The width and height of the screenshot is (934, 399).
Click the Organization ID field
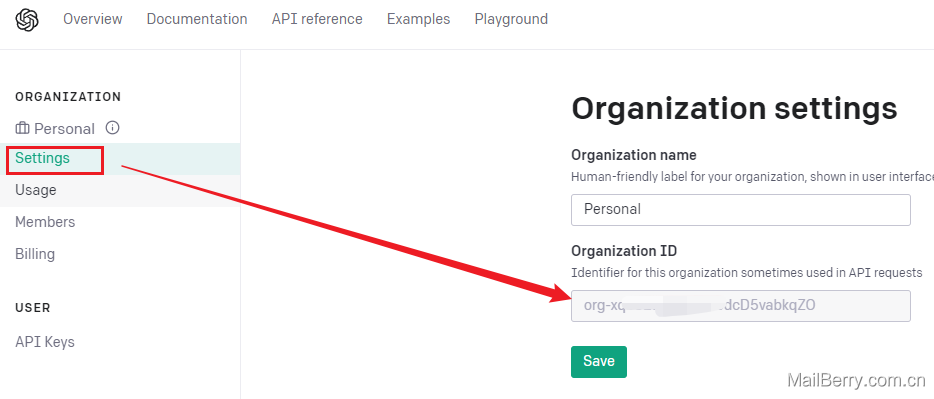pos(740,306)
